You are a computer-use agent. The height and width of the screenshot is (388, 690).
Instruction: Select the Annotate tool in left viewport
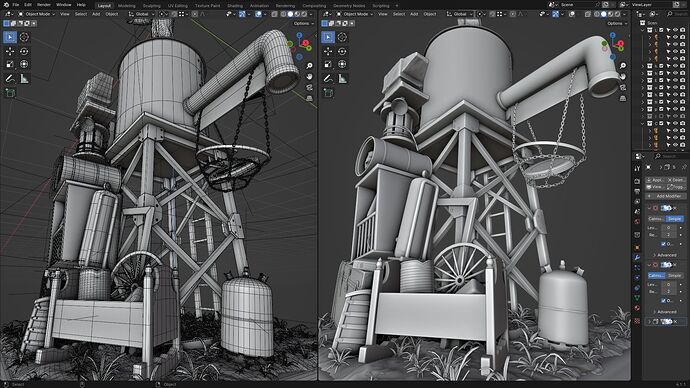10,79
